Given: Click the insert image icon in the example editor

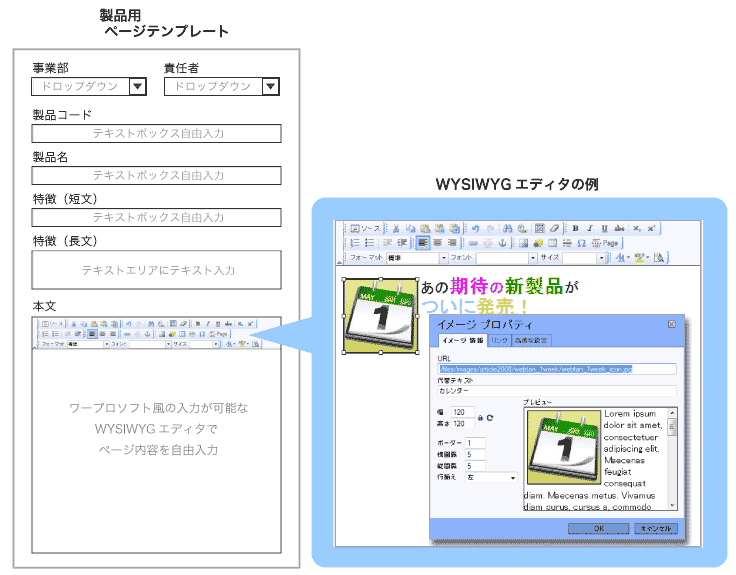Looking at the screenshot, I should (x=523, y=243).
